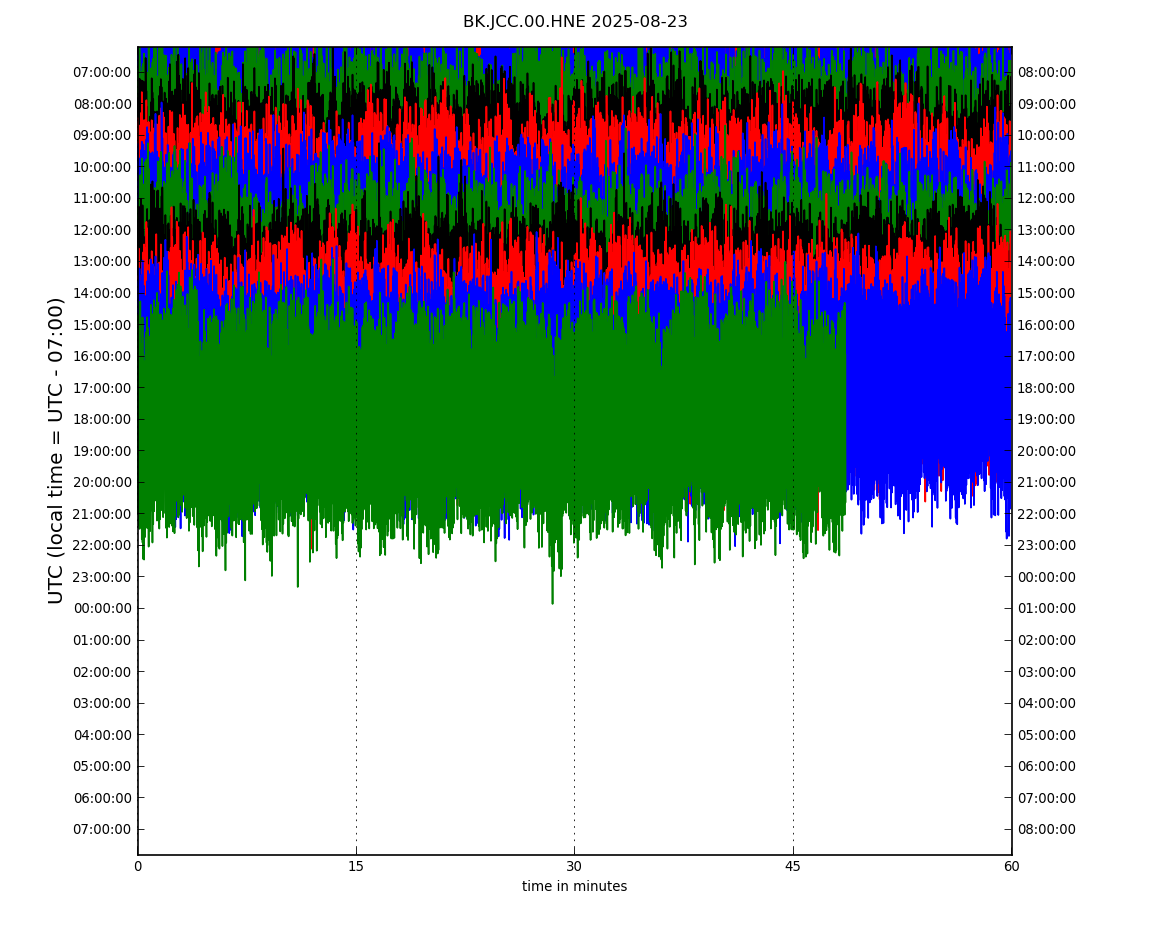This screenshot has width=1150, height=950.
Task: Select 23:00:00 on the local-time axis
Action: point(1047,545)
